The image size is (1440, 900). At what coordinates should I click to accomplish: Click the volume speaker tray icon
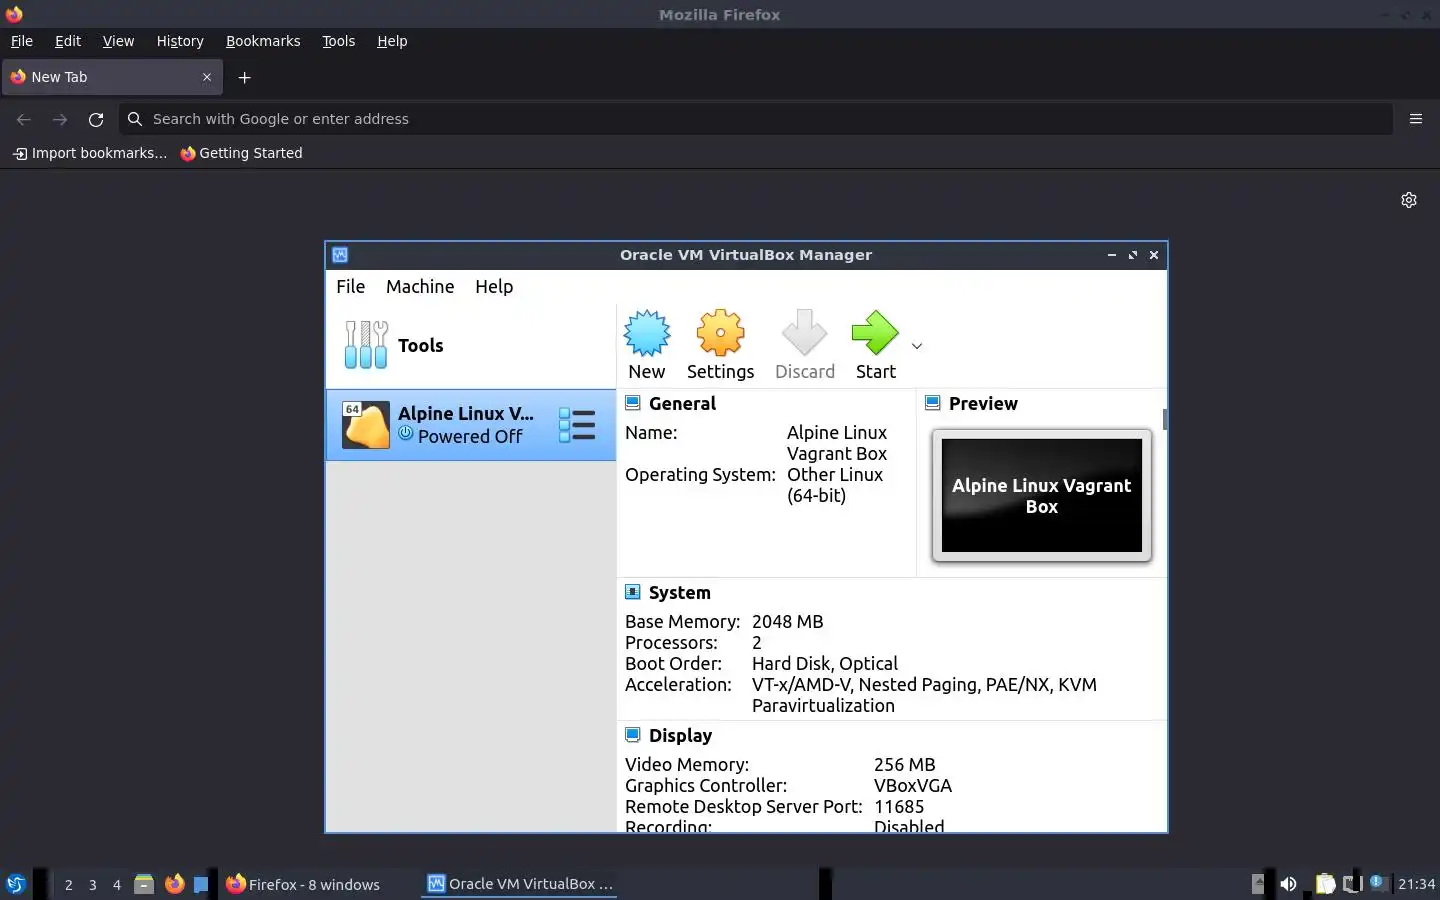coord(1288,884)
